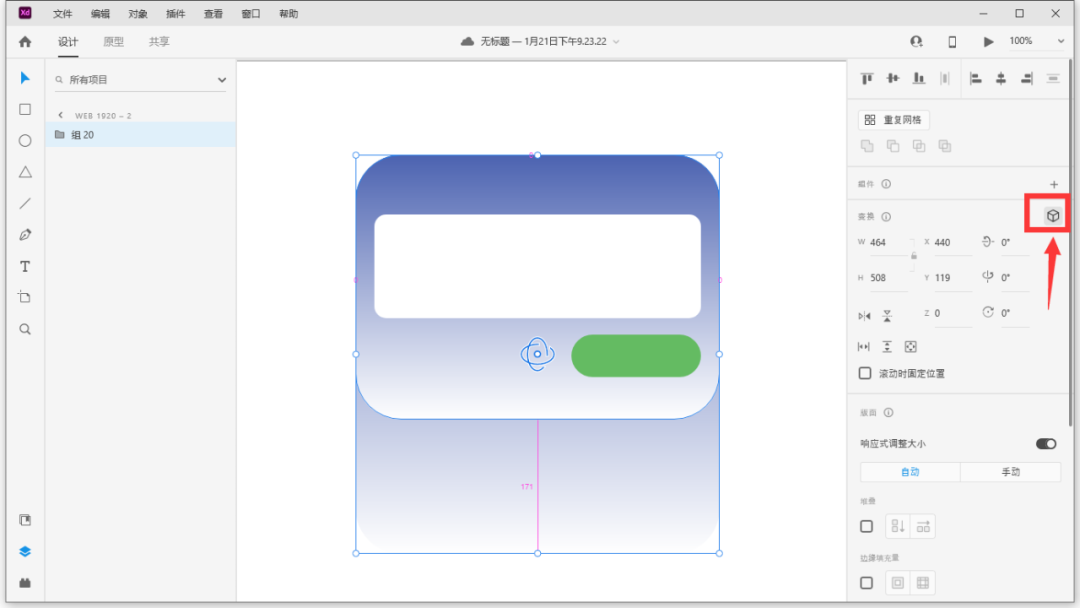
Task: Select the Artboard tool
Action: tap(25, 297)
